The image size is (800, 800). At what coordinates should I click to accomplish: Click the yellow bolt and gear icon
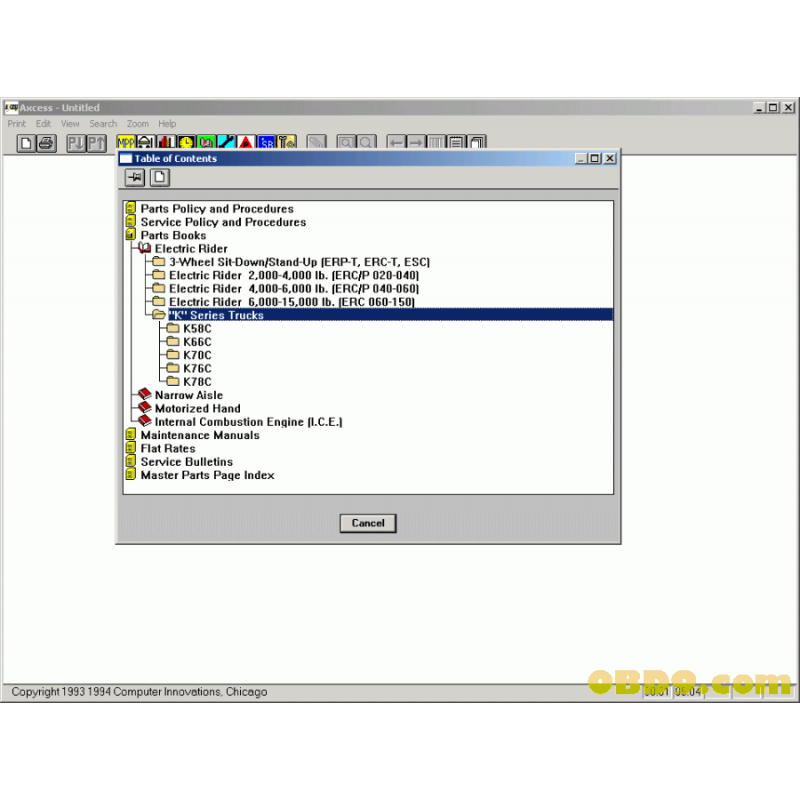point(287,142)
